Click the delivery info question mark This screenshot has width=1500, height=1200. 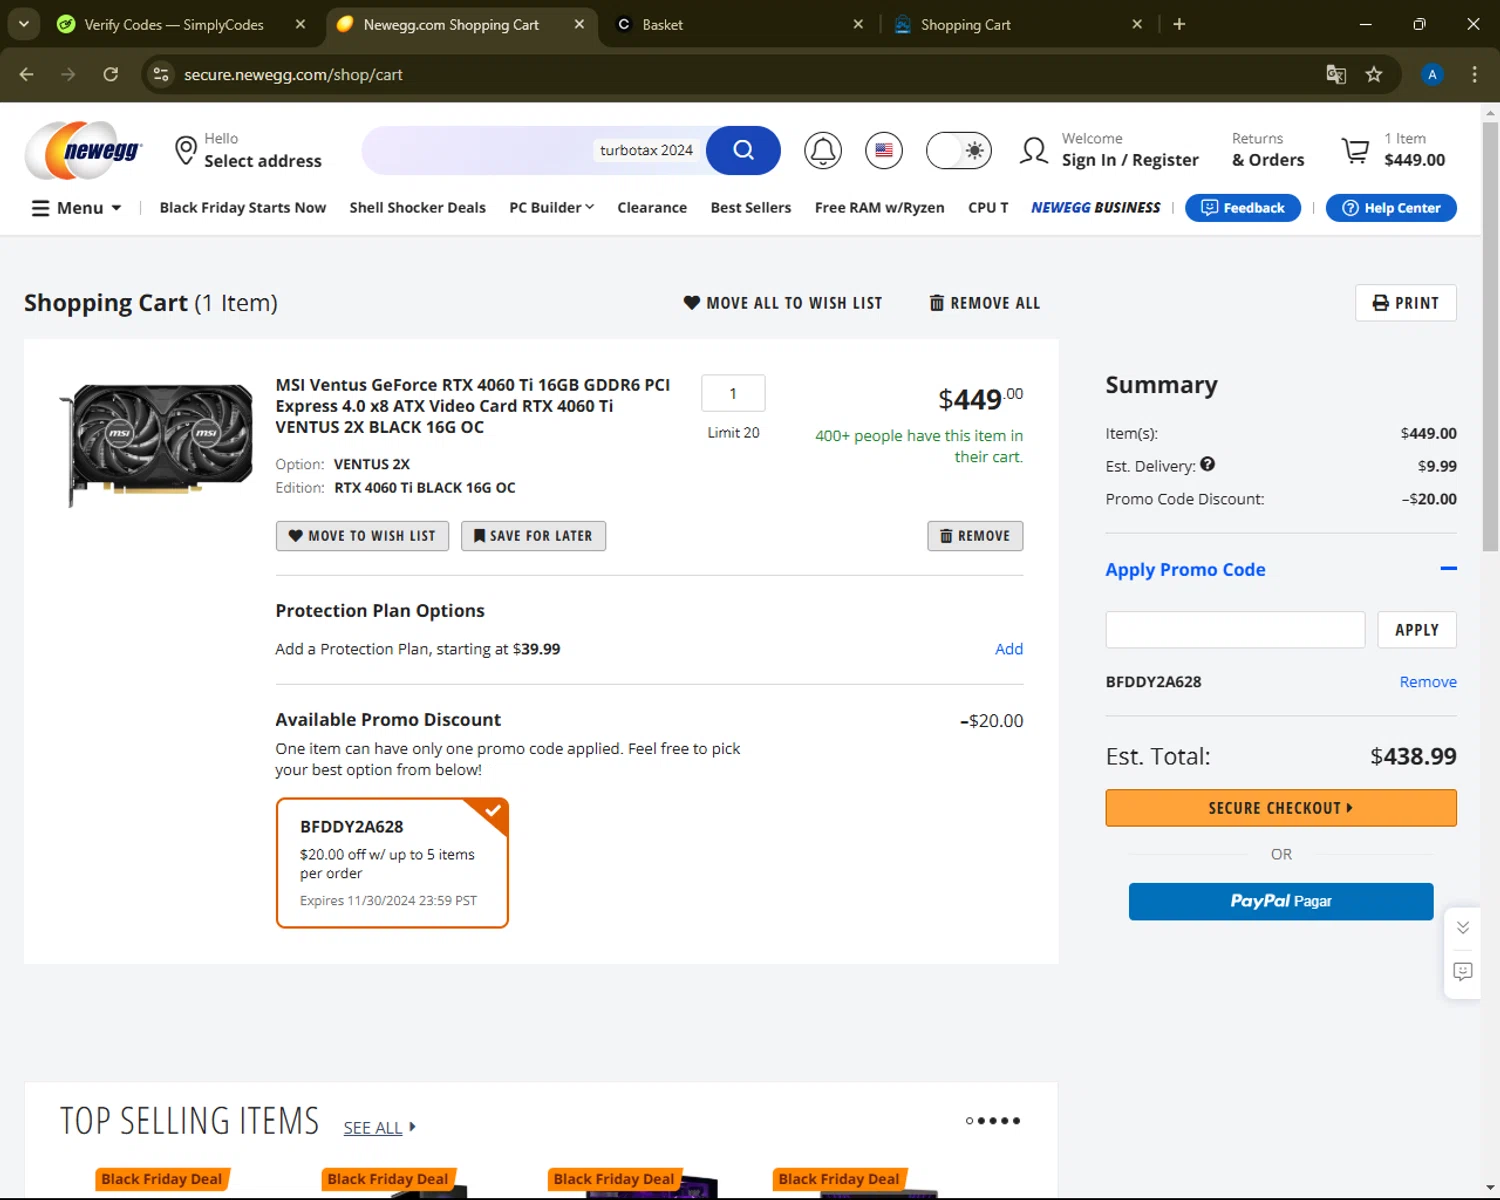click(x=1208, y=464)
